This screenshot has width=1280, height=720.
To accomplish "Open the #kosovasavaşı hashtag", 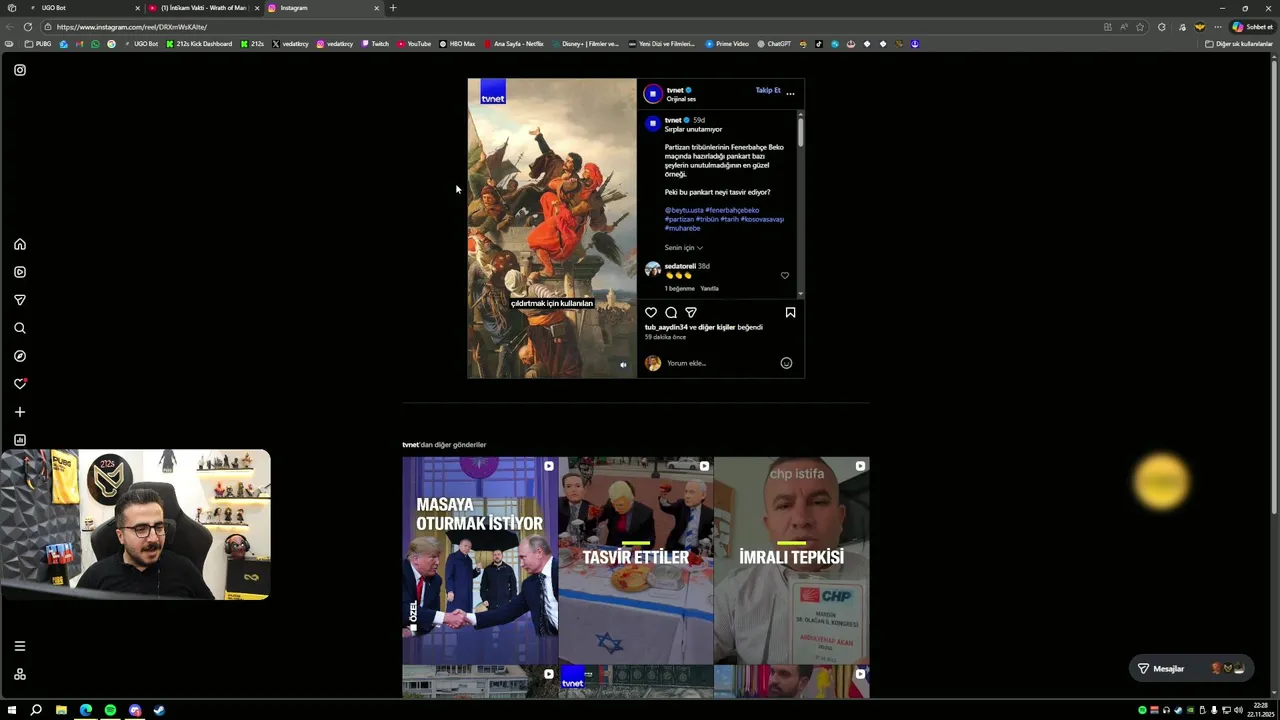I will (762, 219).
